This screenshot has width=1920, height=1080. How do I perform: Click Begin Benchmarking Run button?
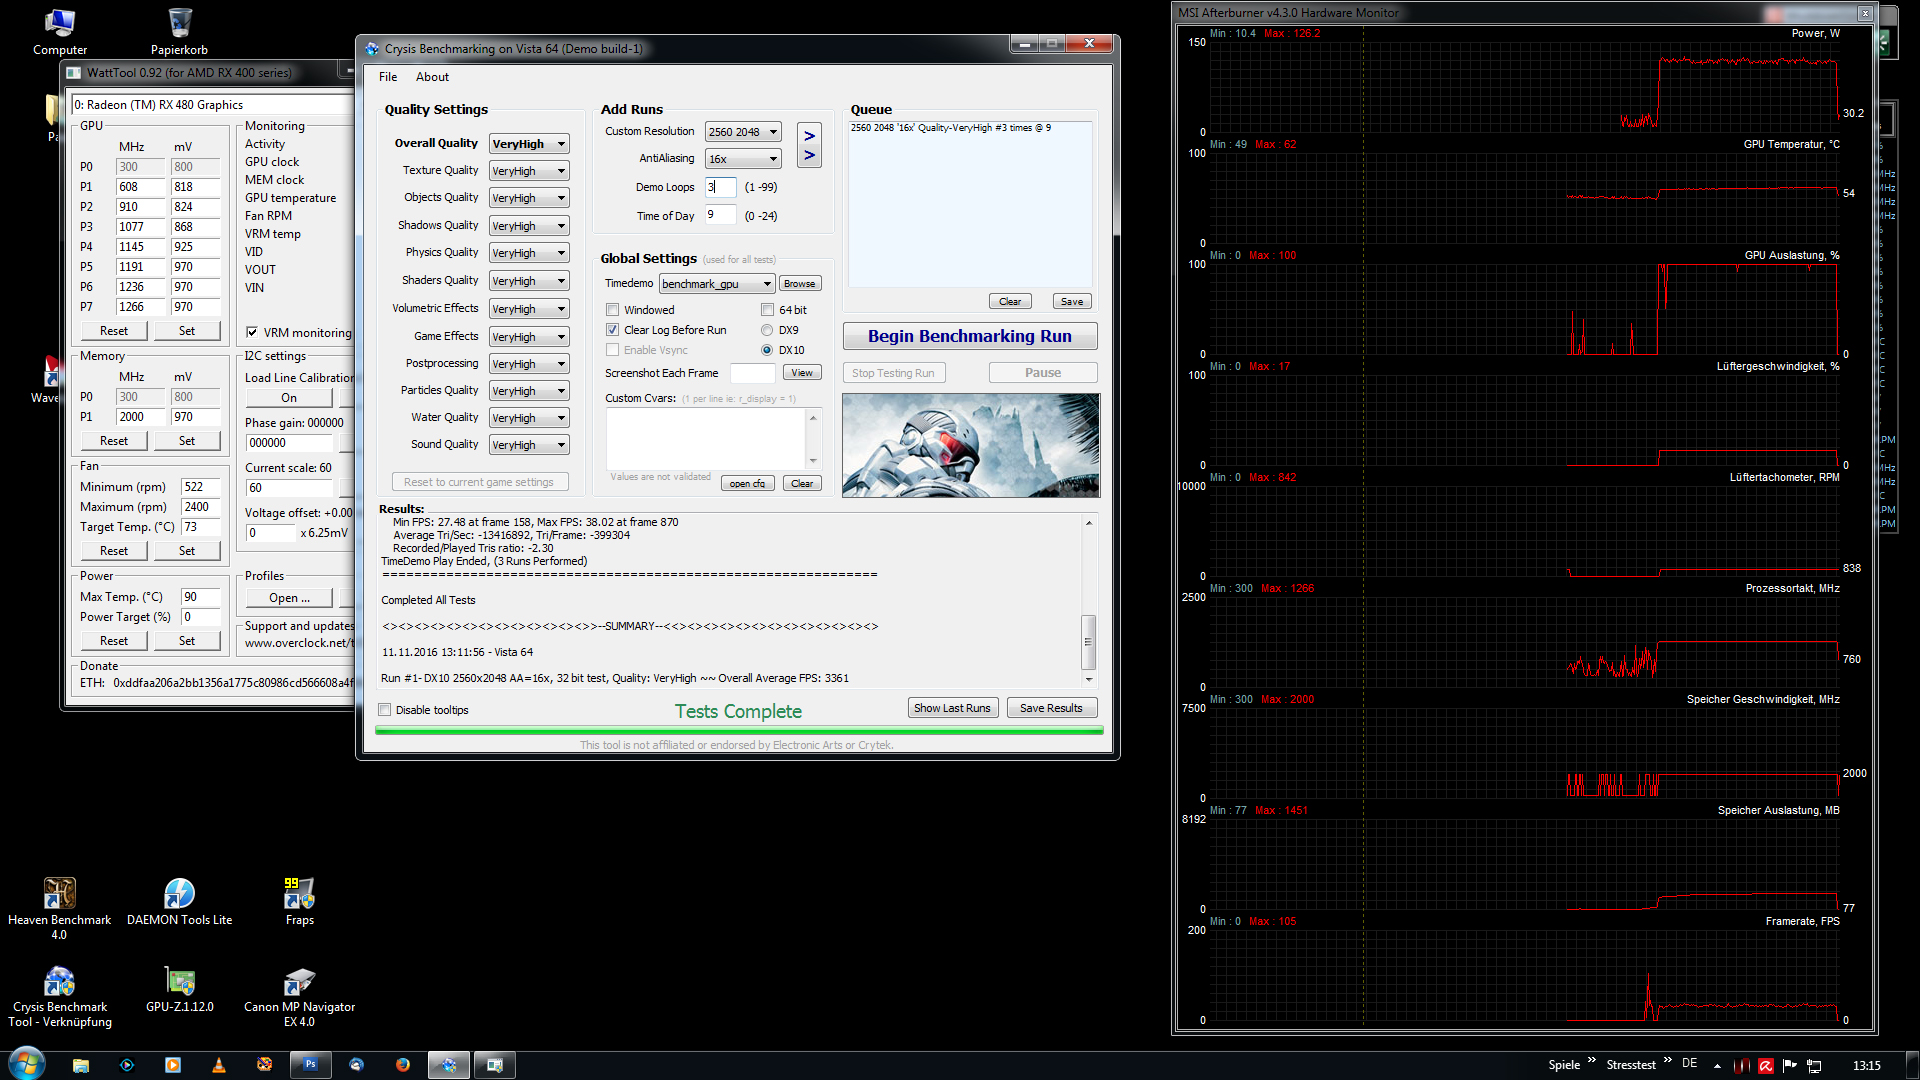point(969,336)
